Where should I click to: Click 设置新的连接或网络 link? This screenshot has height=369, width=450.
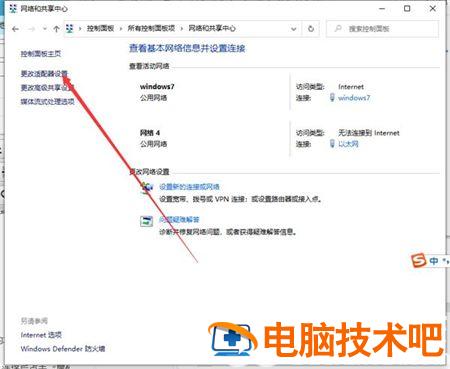tap(189, 187)
